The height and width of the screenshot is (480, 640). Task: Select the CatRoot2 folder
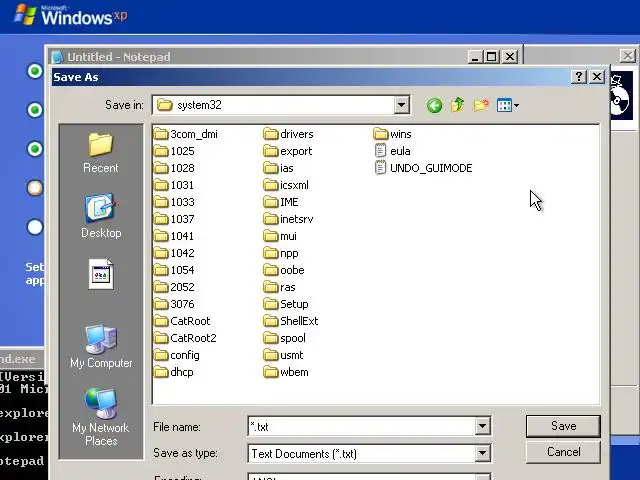tap(186, 338)
